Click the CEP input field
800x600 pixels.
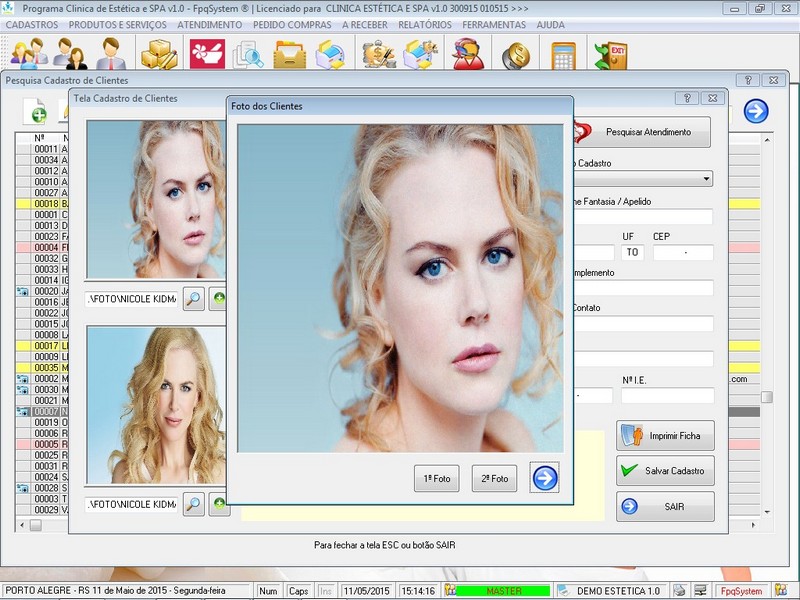pos(683,252)
